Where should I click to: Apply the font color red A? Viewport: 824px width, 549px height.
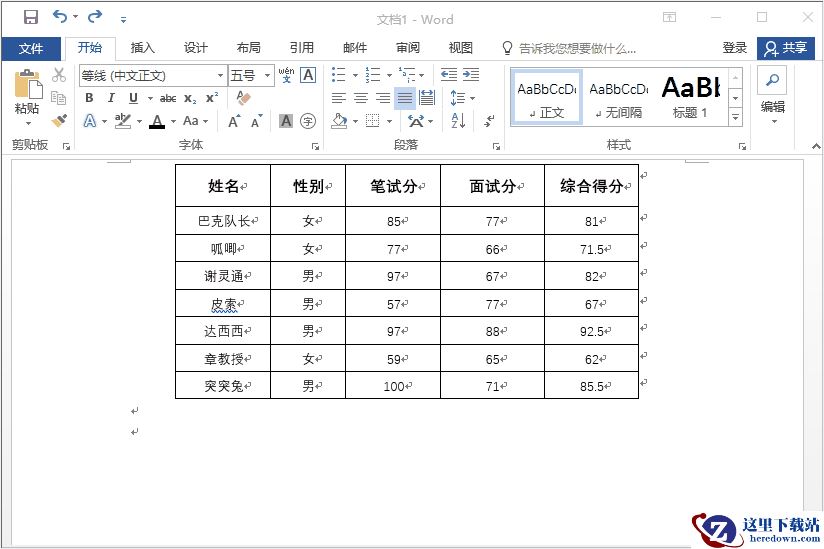(157, 121)
